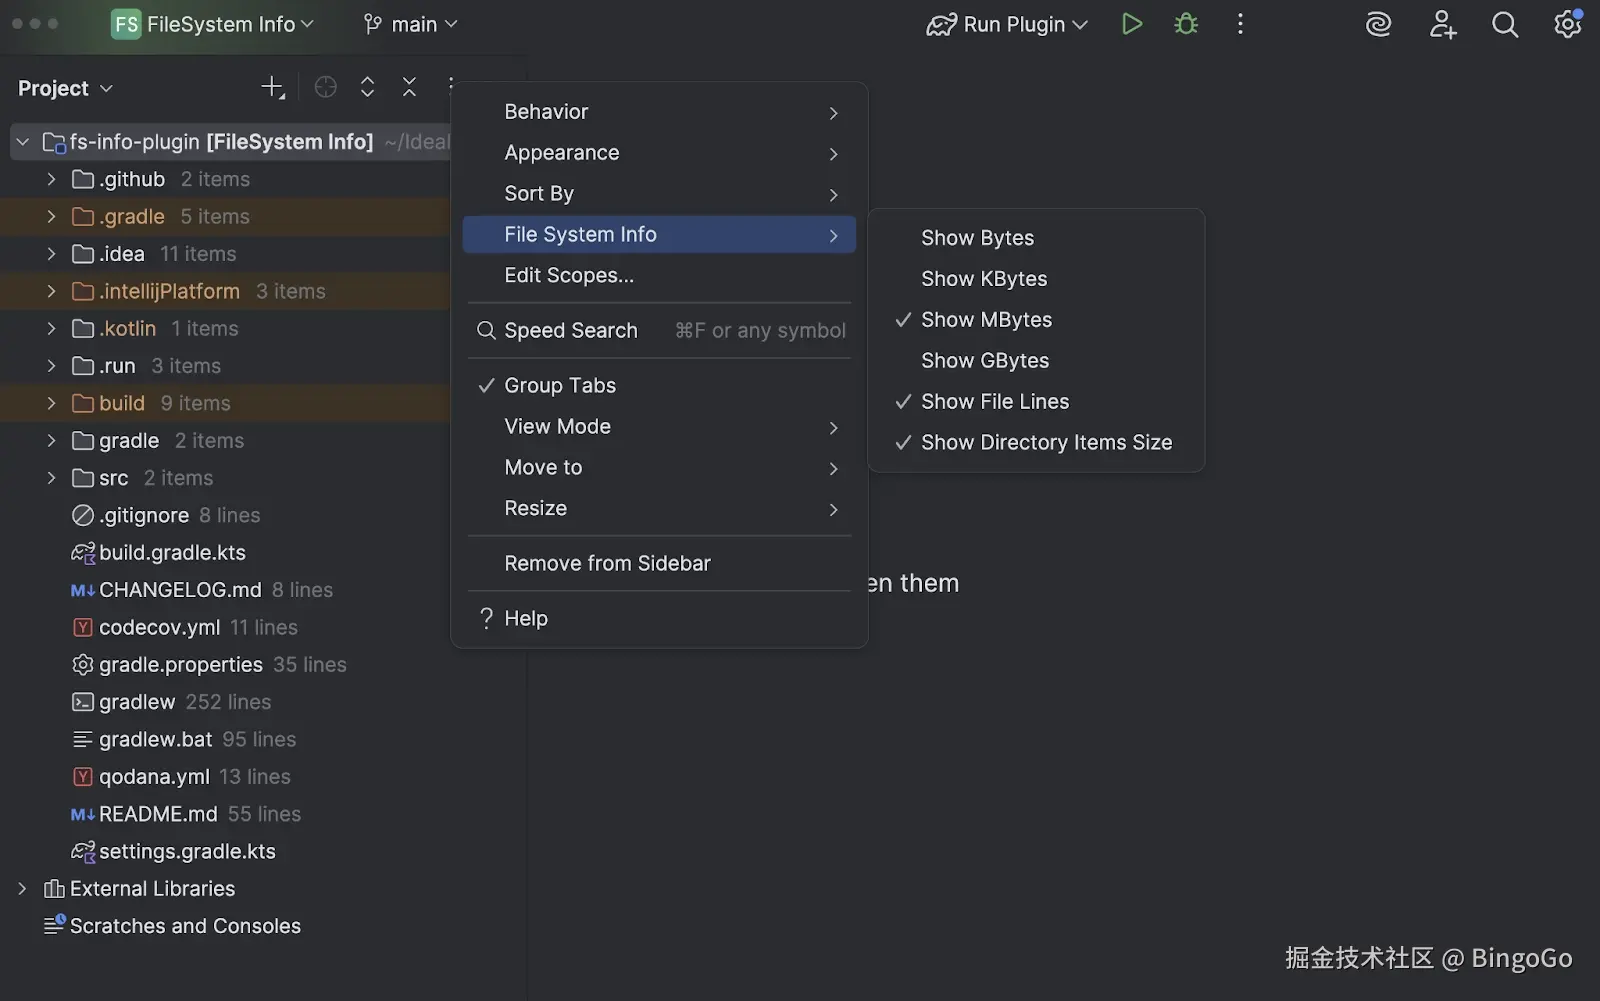Screen dimensions: 1600x1001
Task: Open IDE Settings via the gear icon
Action: tap(1566, 24)
